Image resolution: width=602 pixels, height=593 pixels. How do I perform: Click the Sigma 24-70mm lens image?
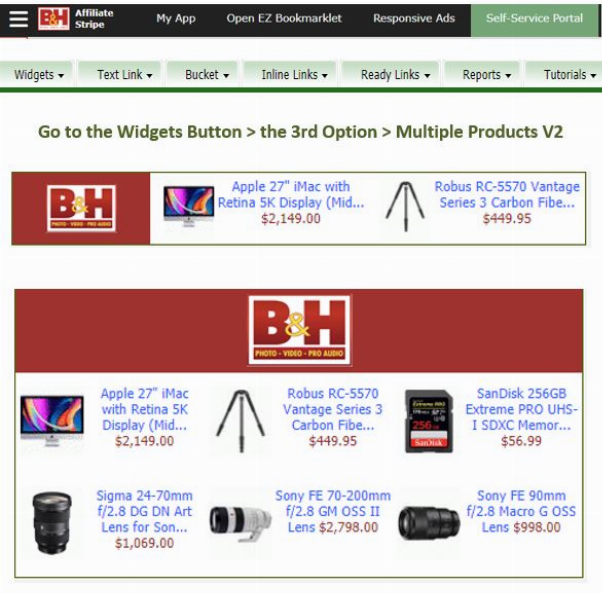pyautogui.click(x=52, y=522)
